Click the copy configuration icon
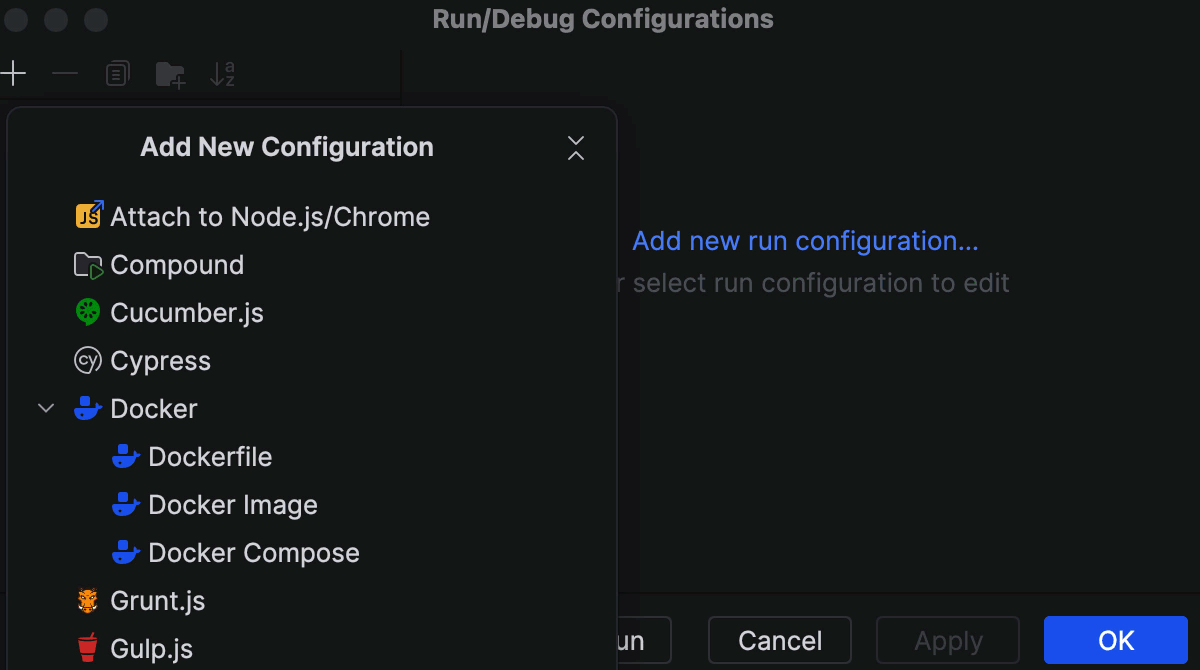This screenshot has width=1200, height=670. (117, 72)
